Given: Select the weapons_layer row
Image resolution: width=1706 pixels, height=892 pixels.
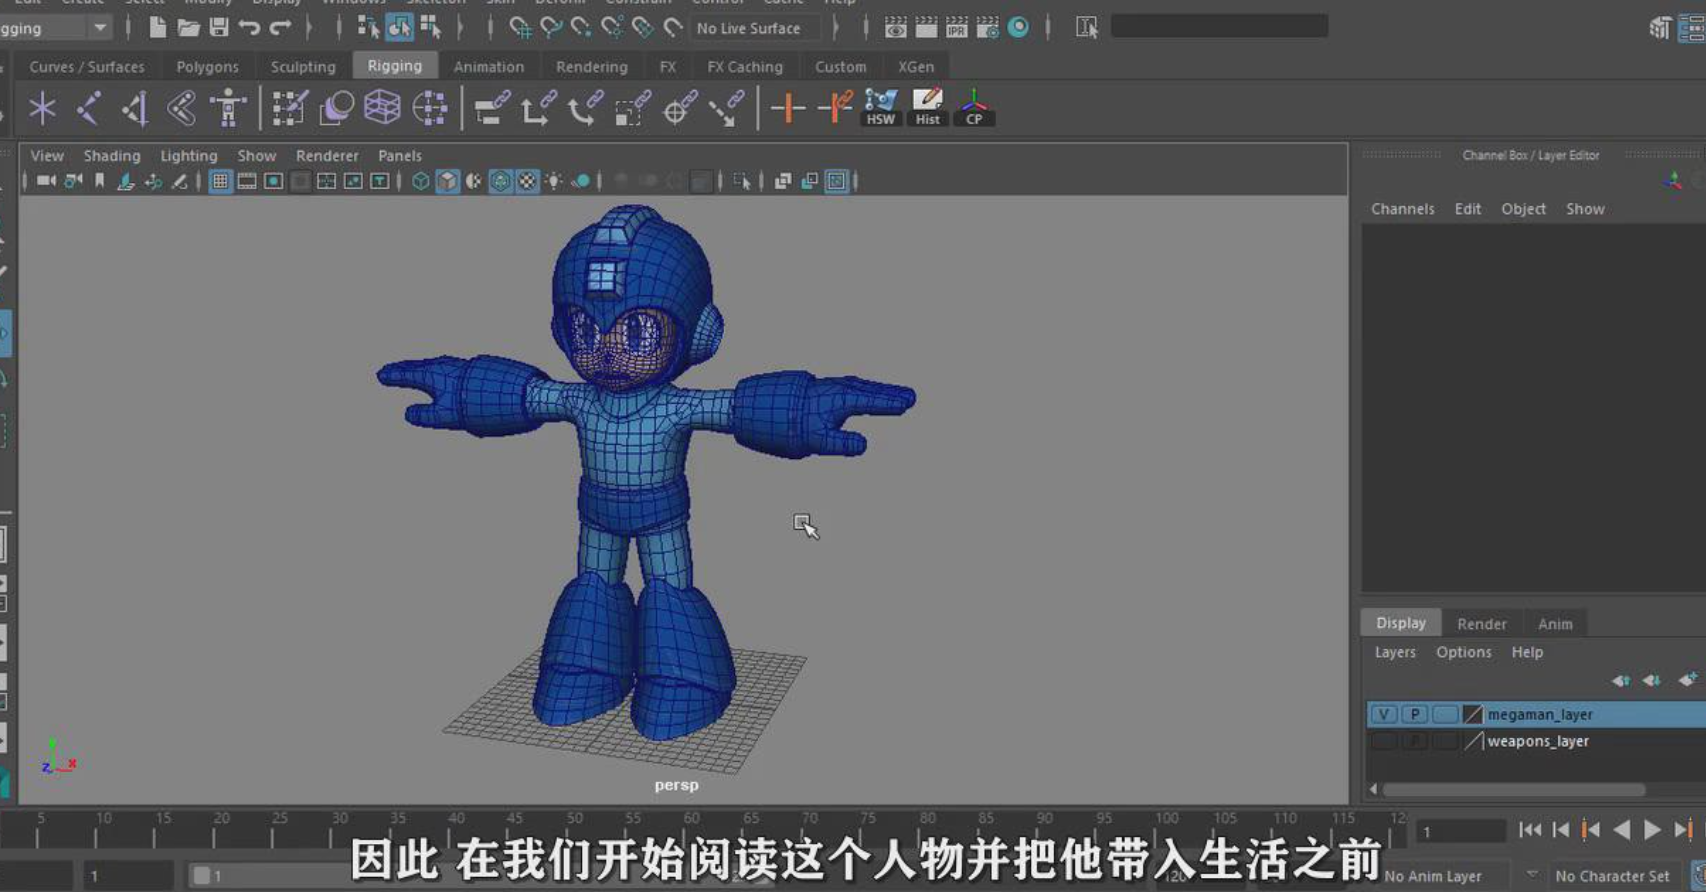Looking at the screenshot, I should click(1536, 741).
